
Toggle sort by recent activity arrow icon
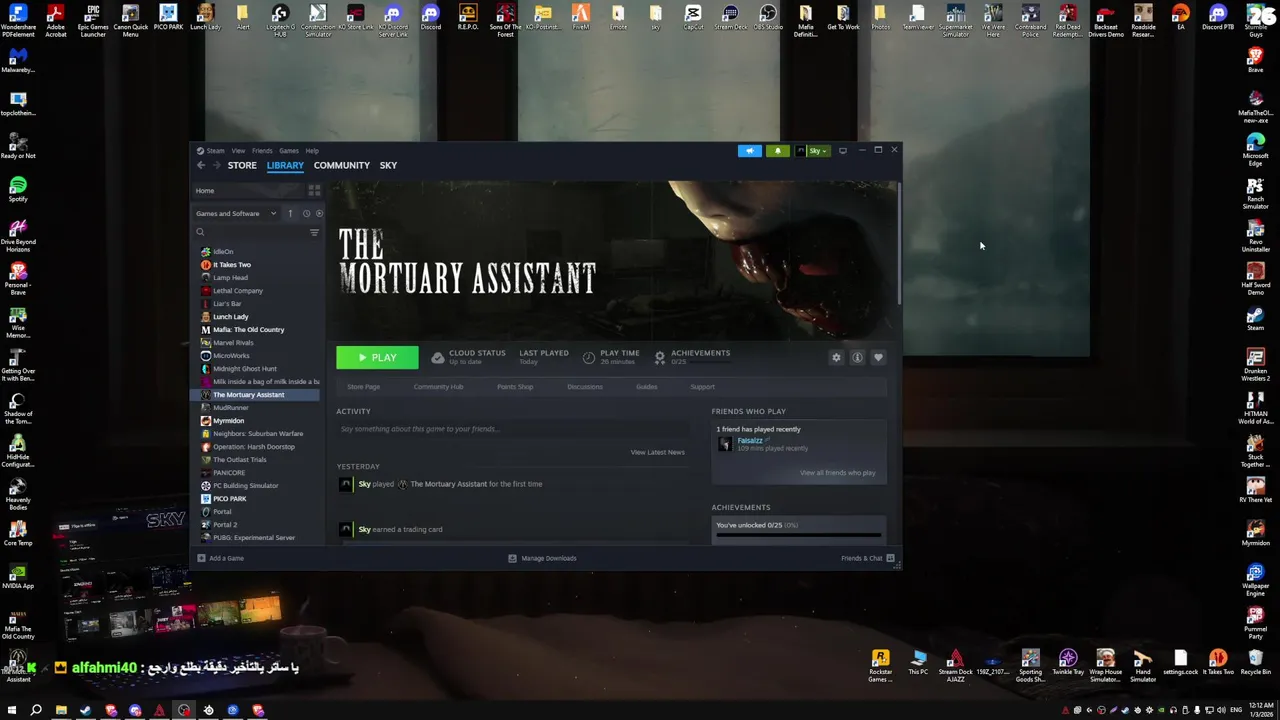tap(290, 213)
